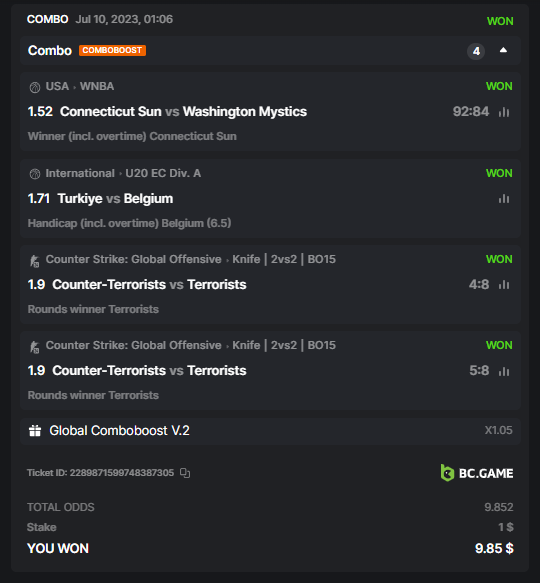This screenshot has width=540, height=583.
Task: Open Counter-Terrorists vs Terrorists 5:8 match
Action: click(x=149, y=371)
